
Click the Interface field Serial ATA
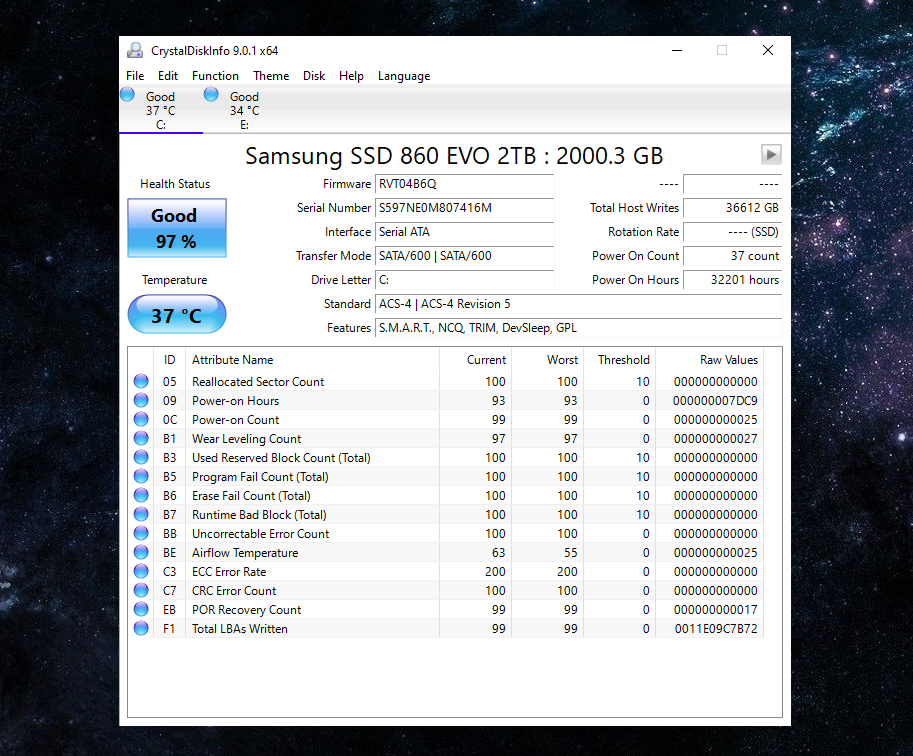[464, 232]
